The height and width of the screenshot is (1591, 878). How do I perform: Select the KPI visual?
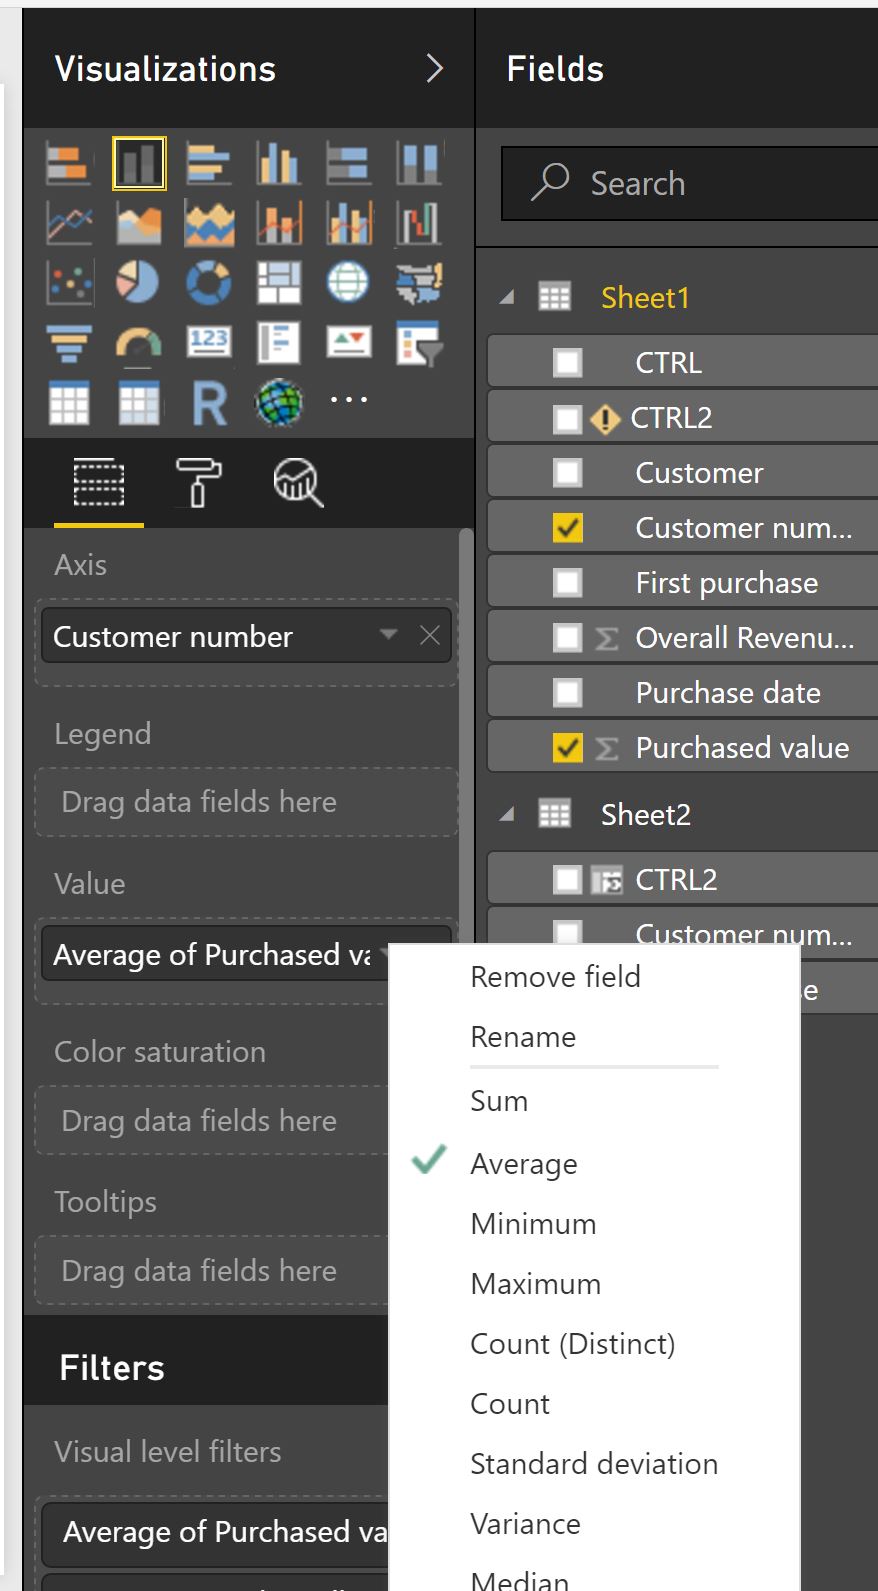[348, 344]
